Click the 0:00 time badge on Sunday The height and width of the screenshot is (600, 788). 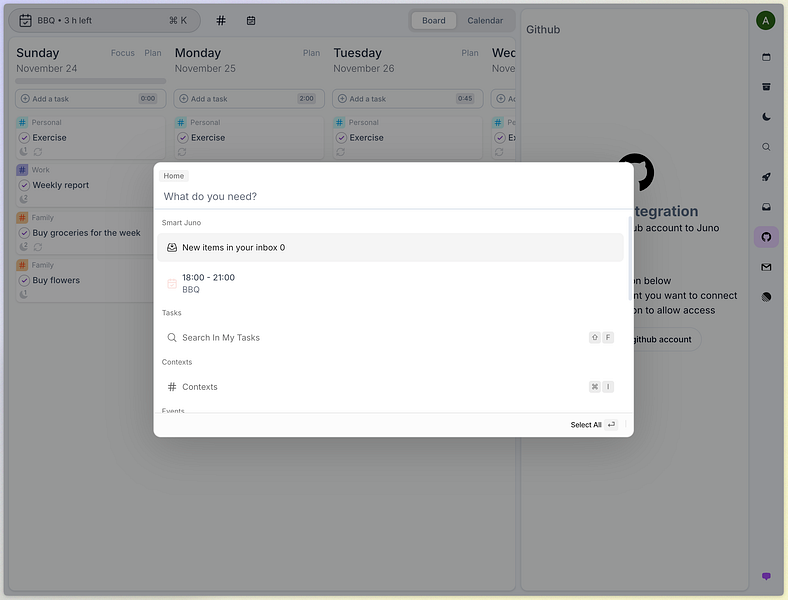148,98
